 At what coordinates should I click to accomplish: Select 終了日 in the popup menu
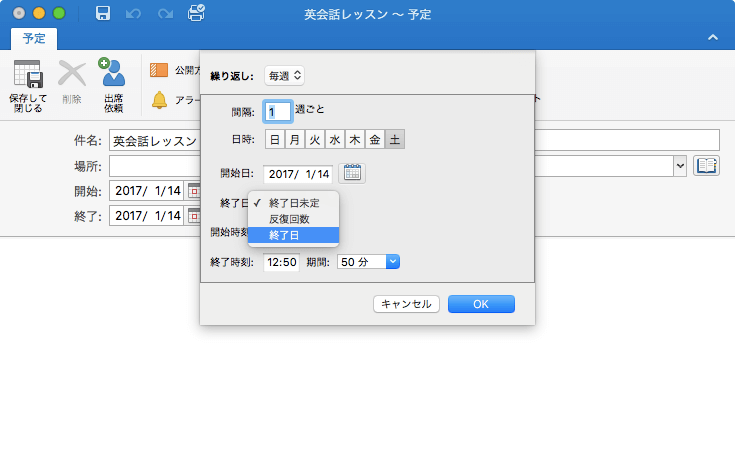coord(284,235)
